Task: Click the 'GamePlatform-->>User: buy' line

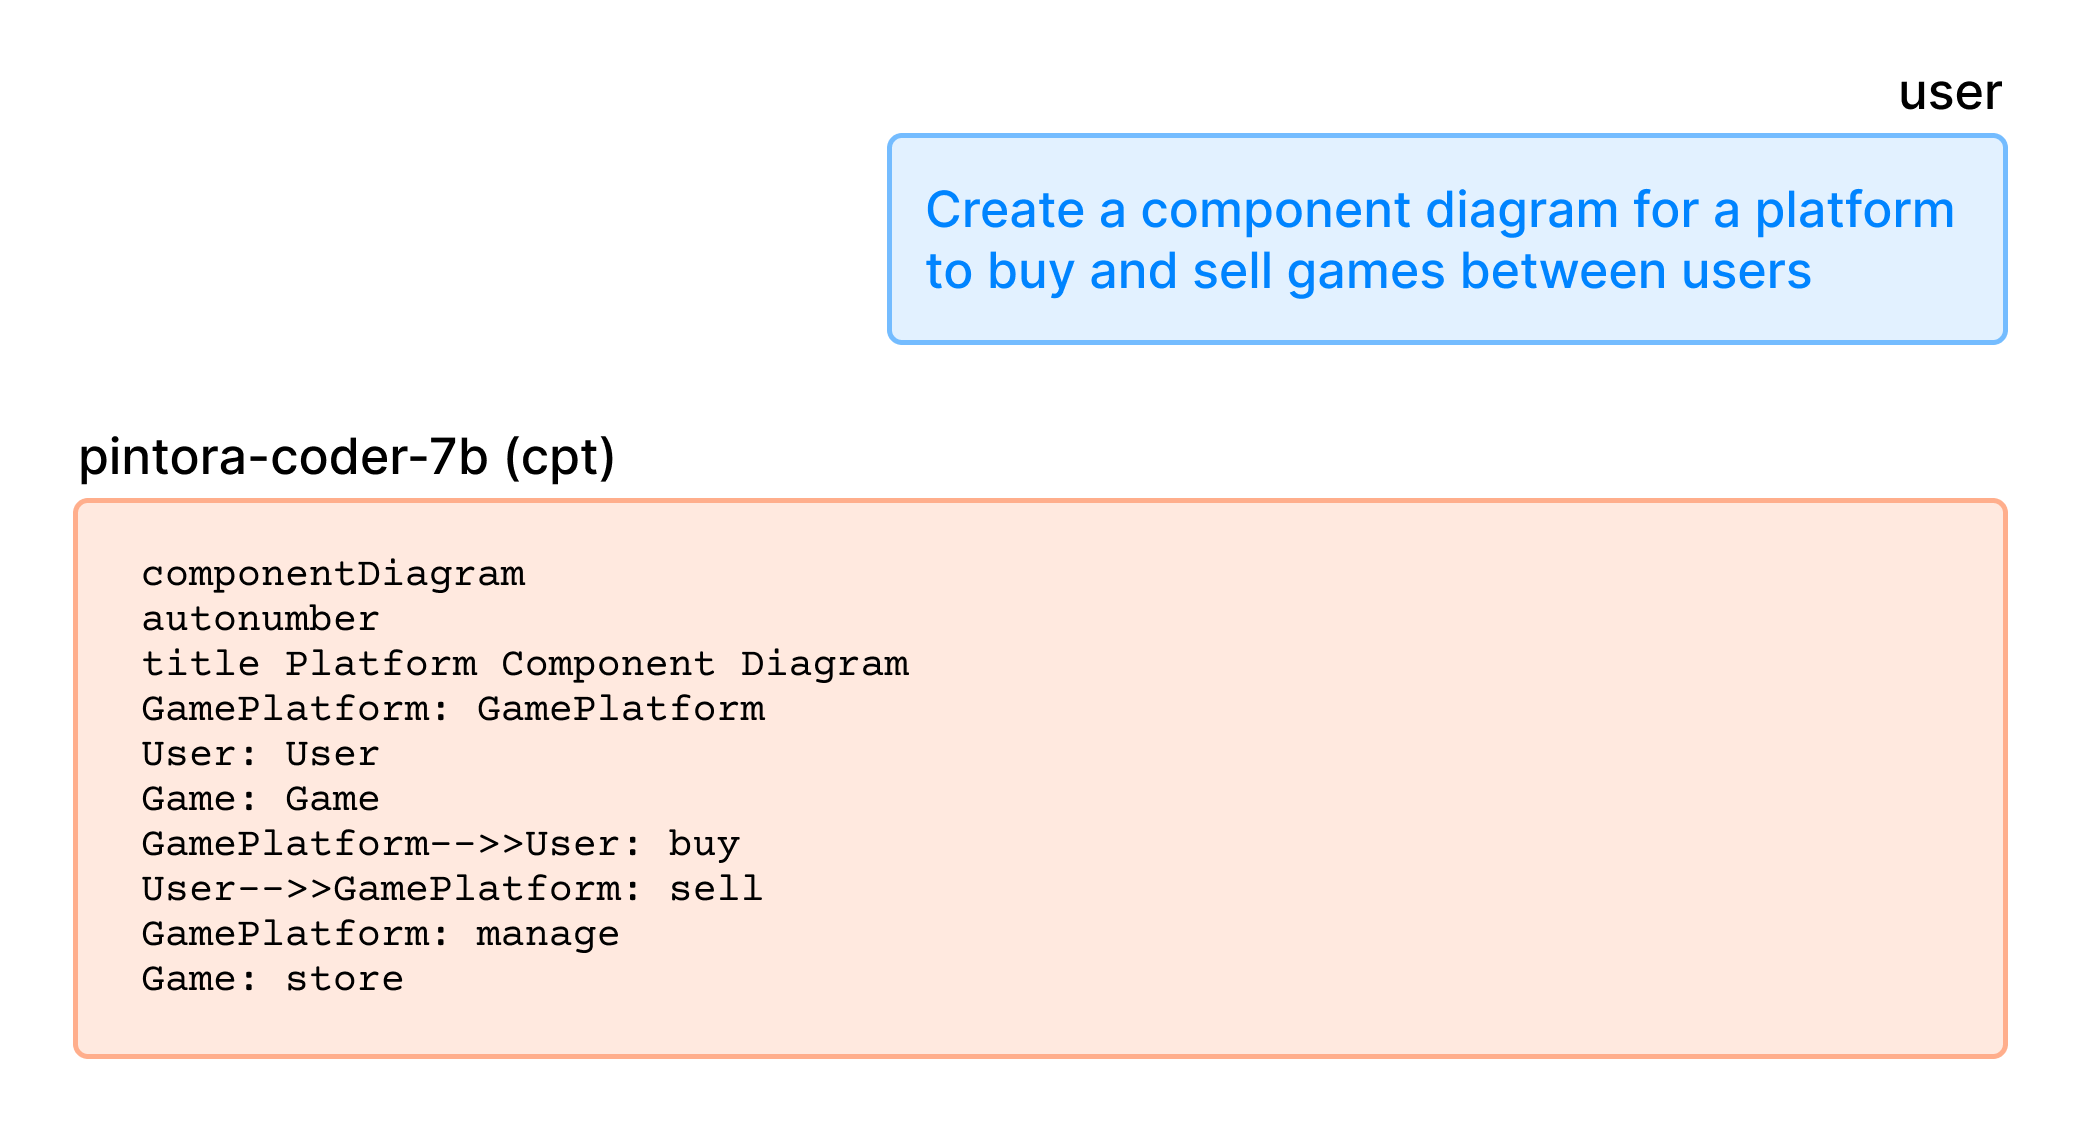Action: click(440, 844)
